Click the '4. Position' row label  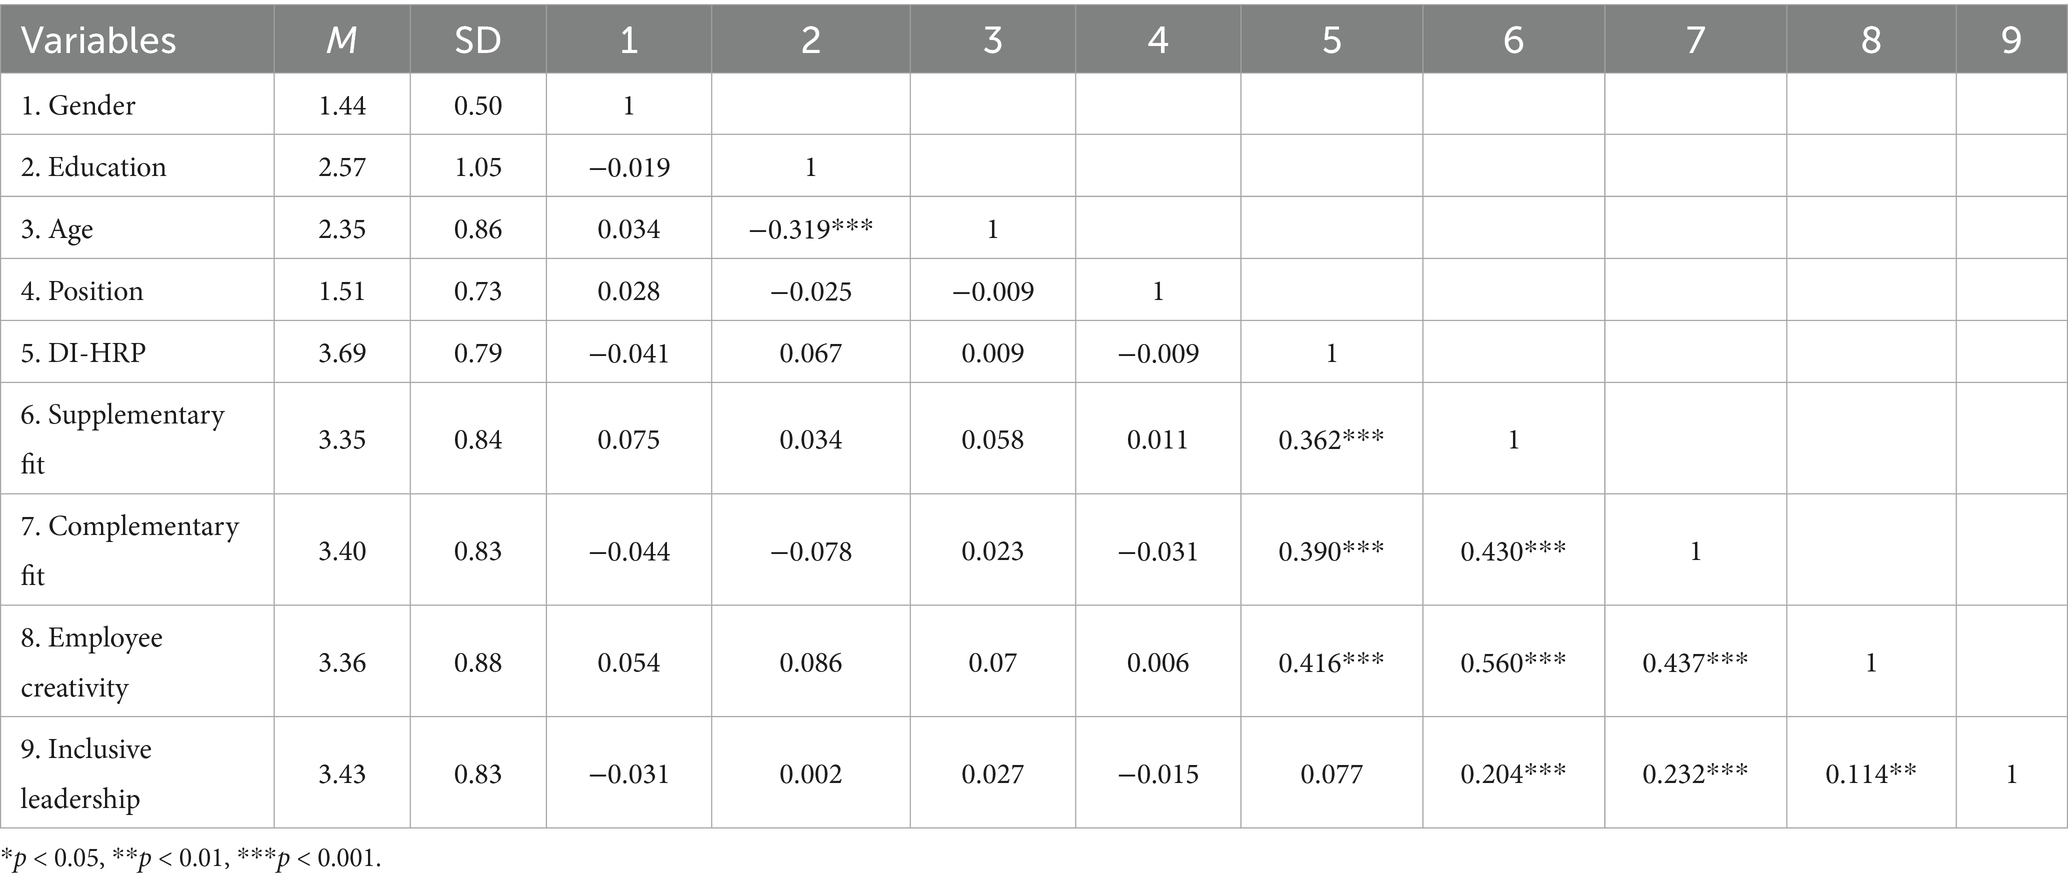tap(82, 291)
